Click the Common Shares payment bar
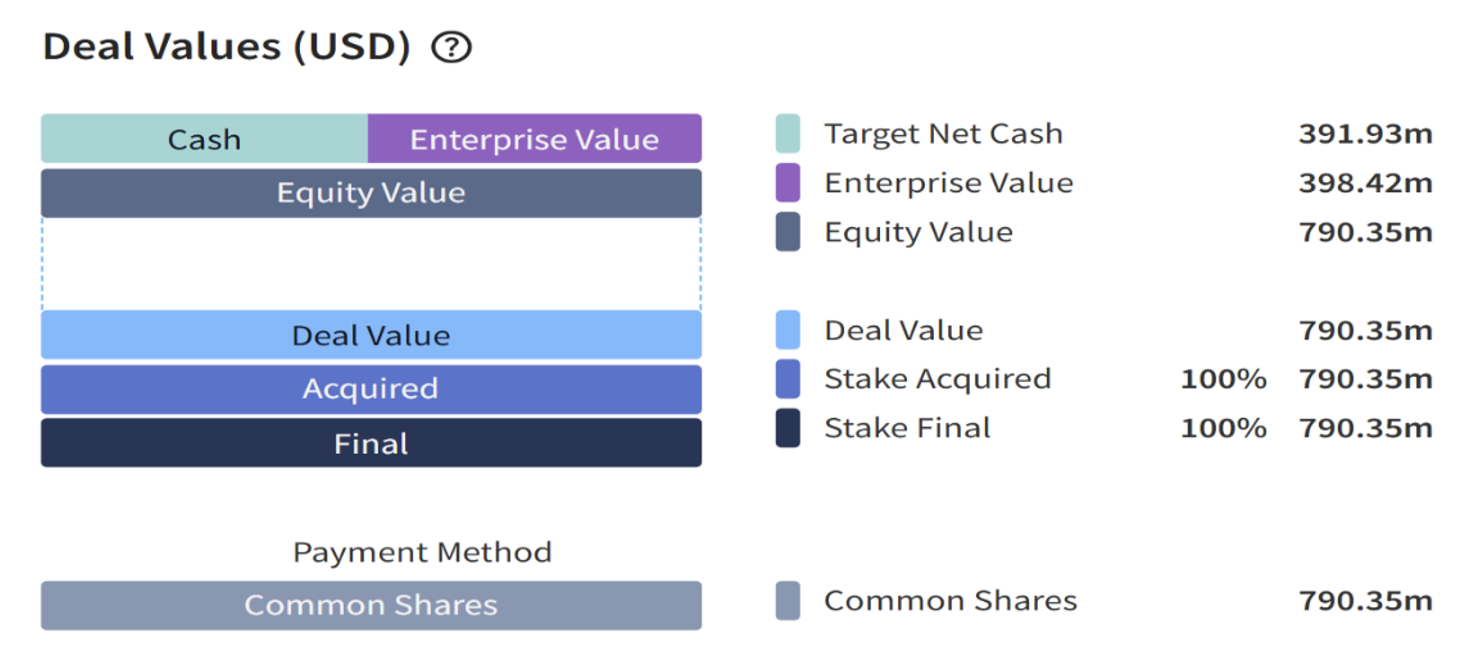Screen dimensions: 1472x656 371,605
